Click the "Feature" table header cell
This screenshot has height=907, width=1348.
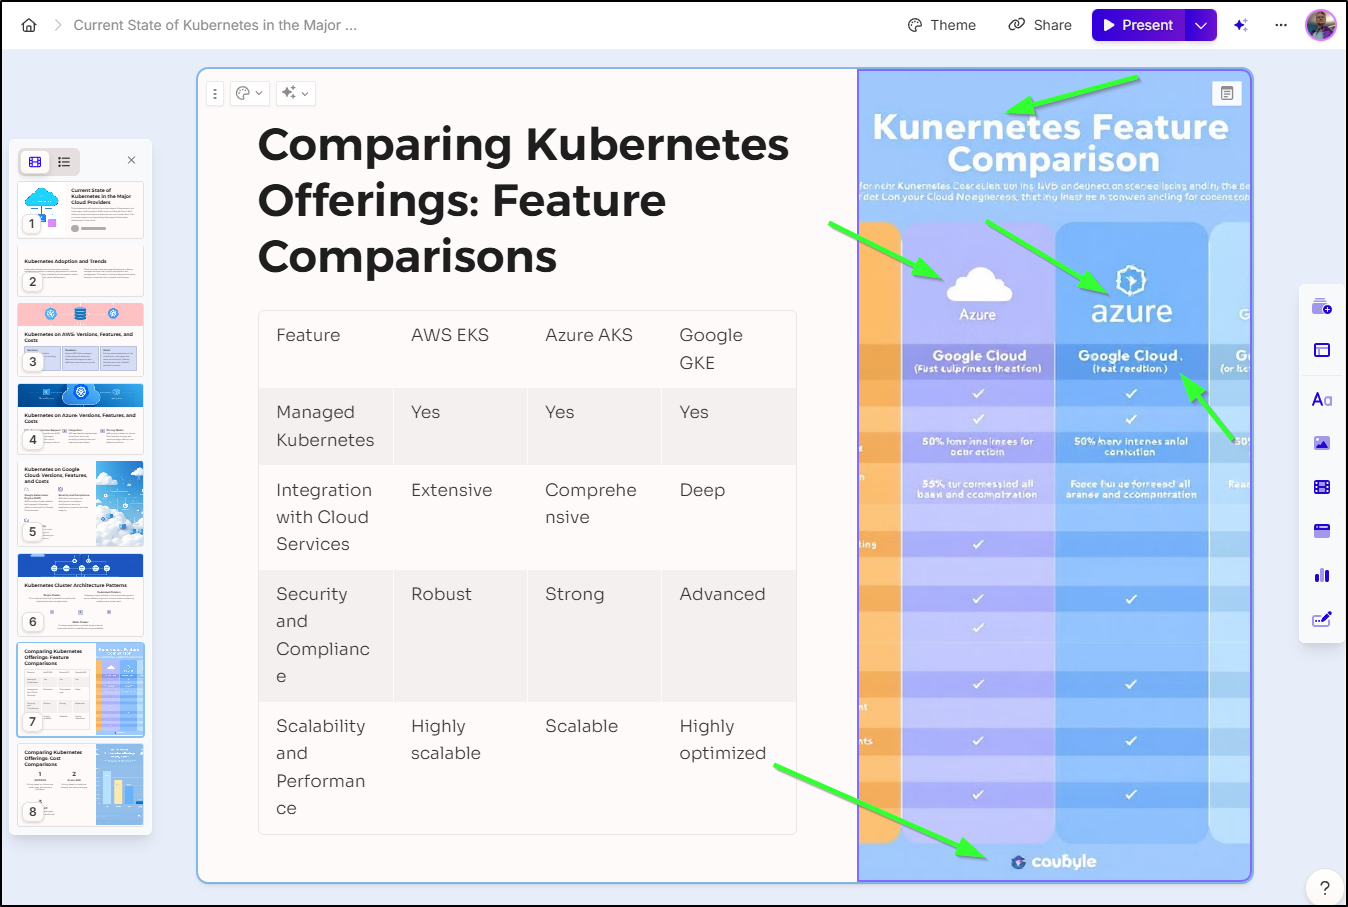coord(326,349)
